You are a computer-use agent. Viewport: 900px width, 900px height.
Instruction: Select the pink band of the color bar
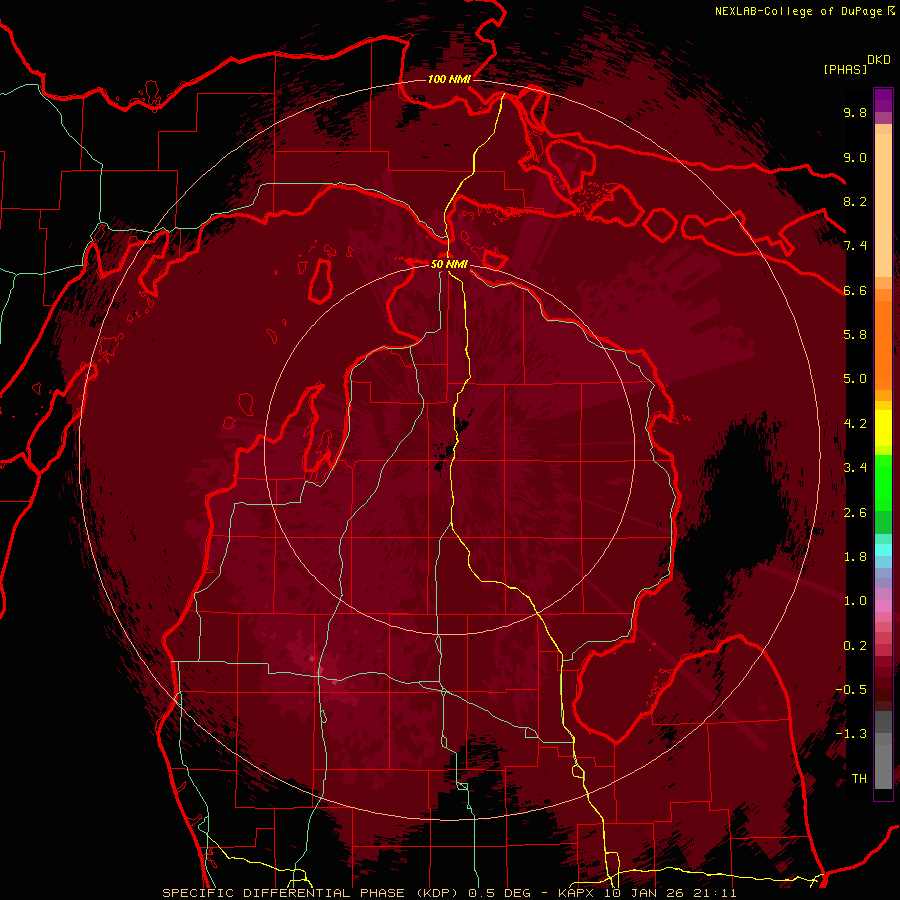883,606
